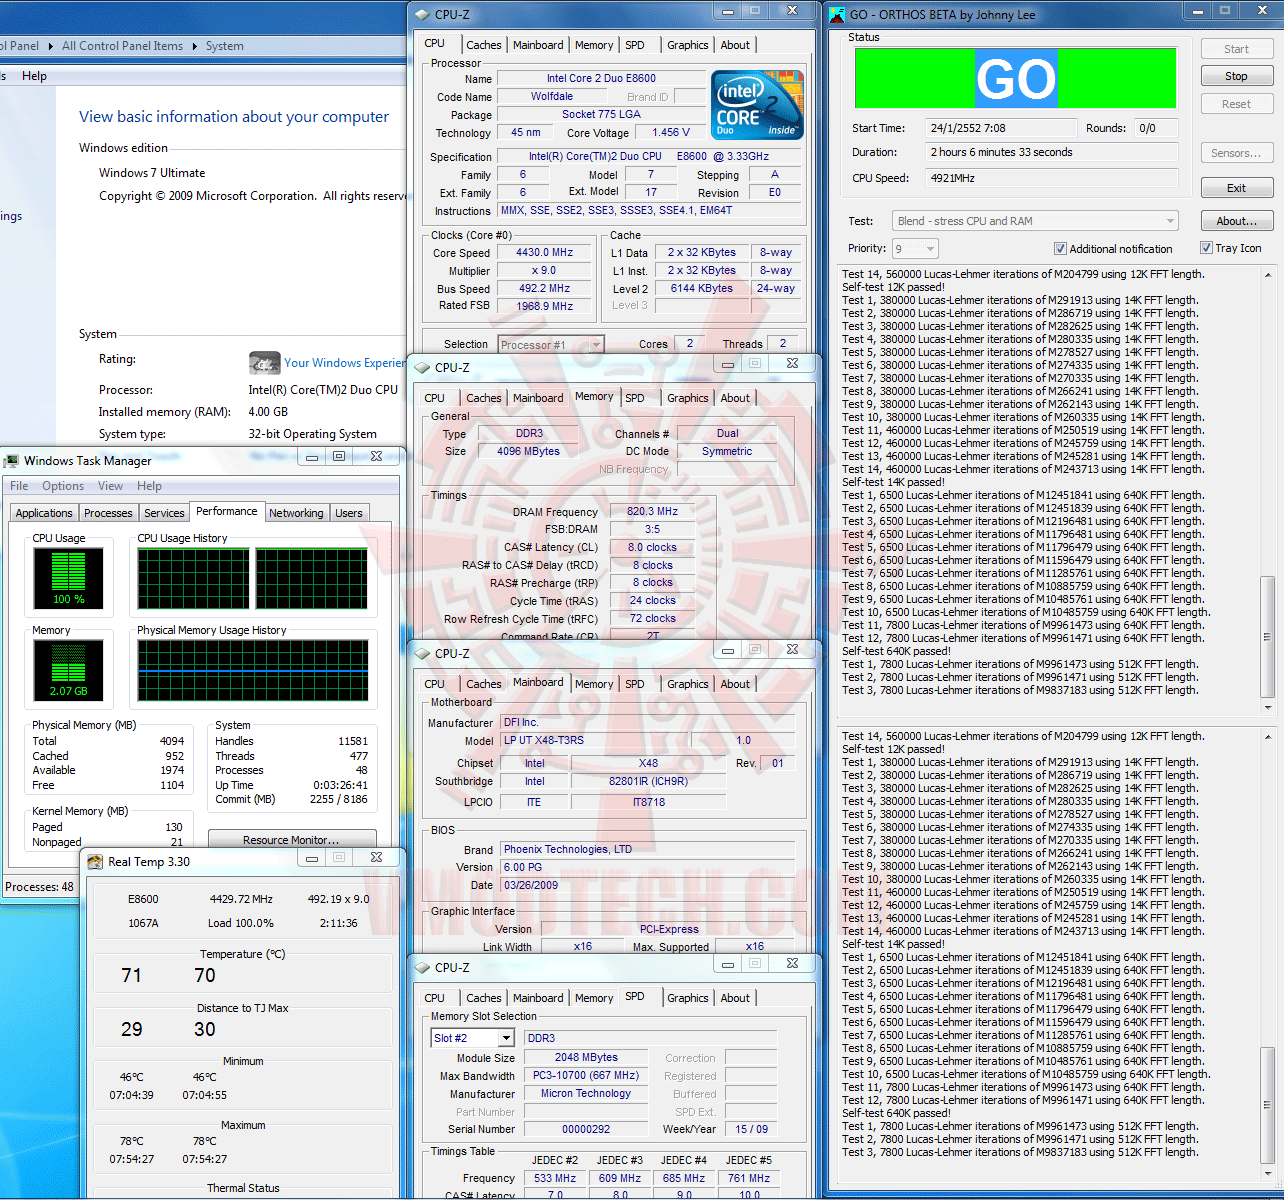The width and height of the screenshot is (1284, 1200).
Task: Close the Windows Task Manager window
Action: [376, 456]
